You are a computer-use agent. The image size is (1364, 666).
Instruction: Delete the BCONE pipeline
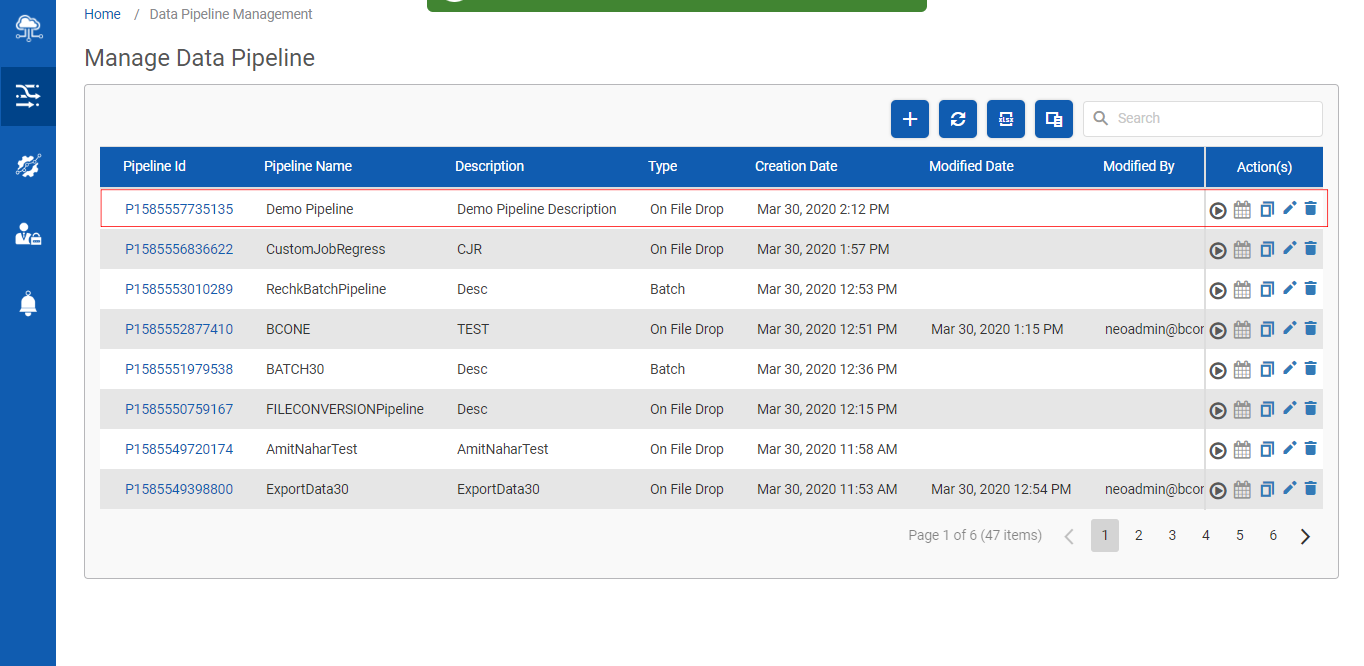[x=1311, y=328]
